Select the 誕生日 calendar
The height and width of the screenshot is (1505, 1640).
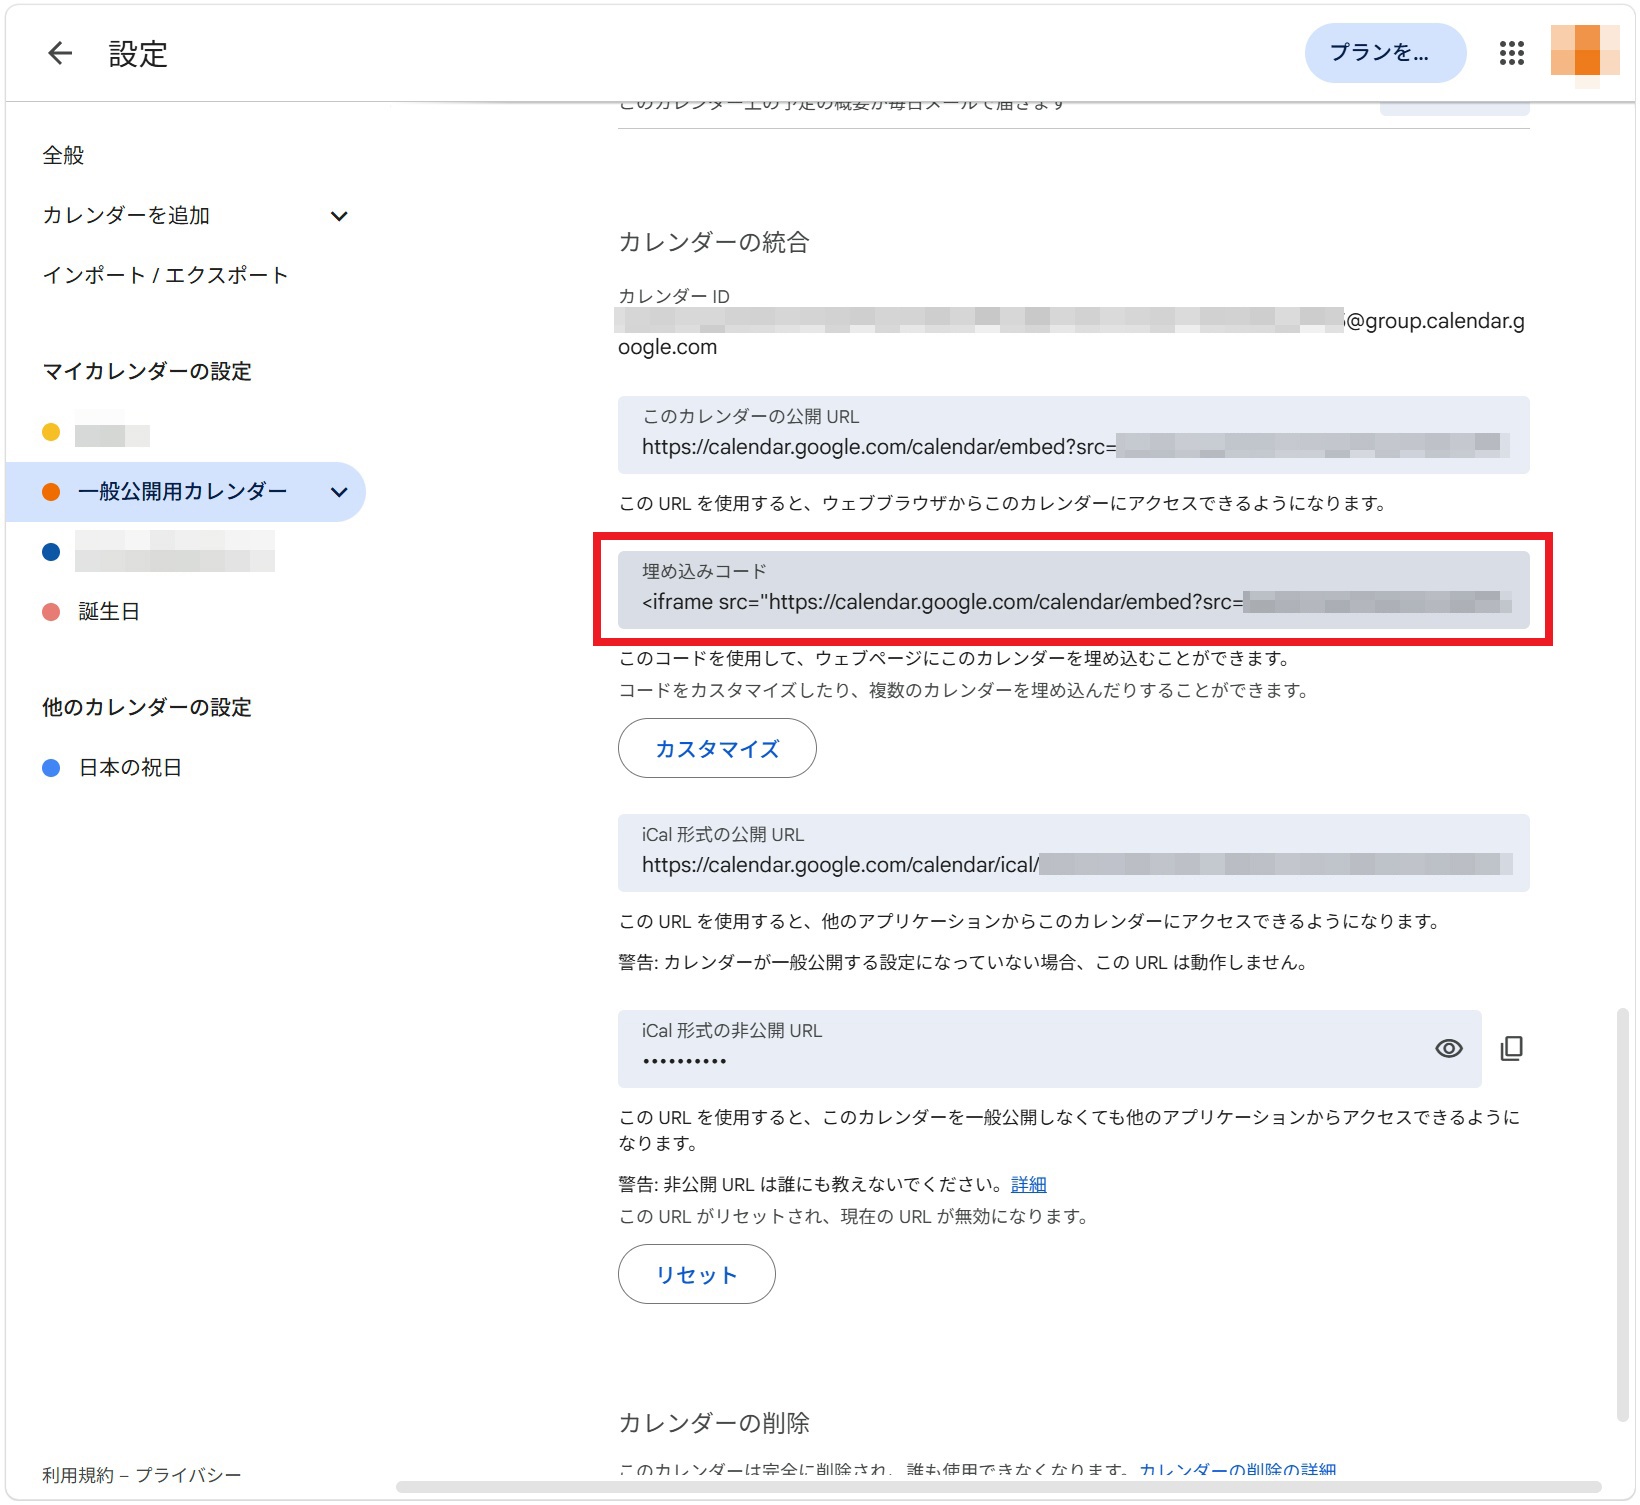click(x=107, y=611)
